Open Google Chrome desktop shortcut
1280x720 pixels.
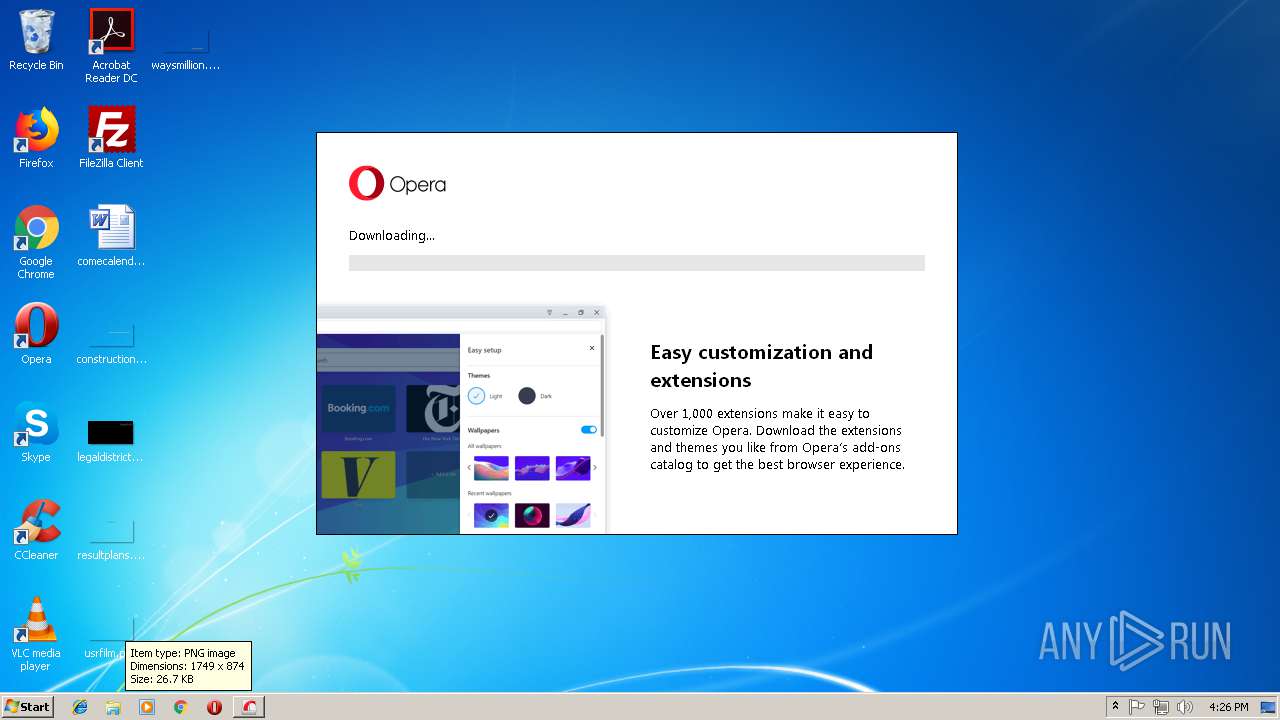click(36, 242)
